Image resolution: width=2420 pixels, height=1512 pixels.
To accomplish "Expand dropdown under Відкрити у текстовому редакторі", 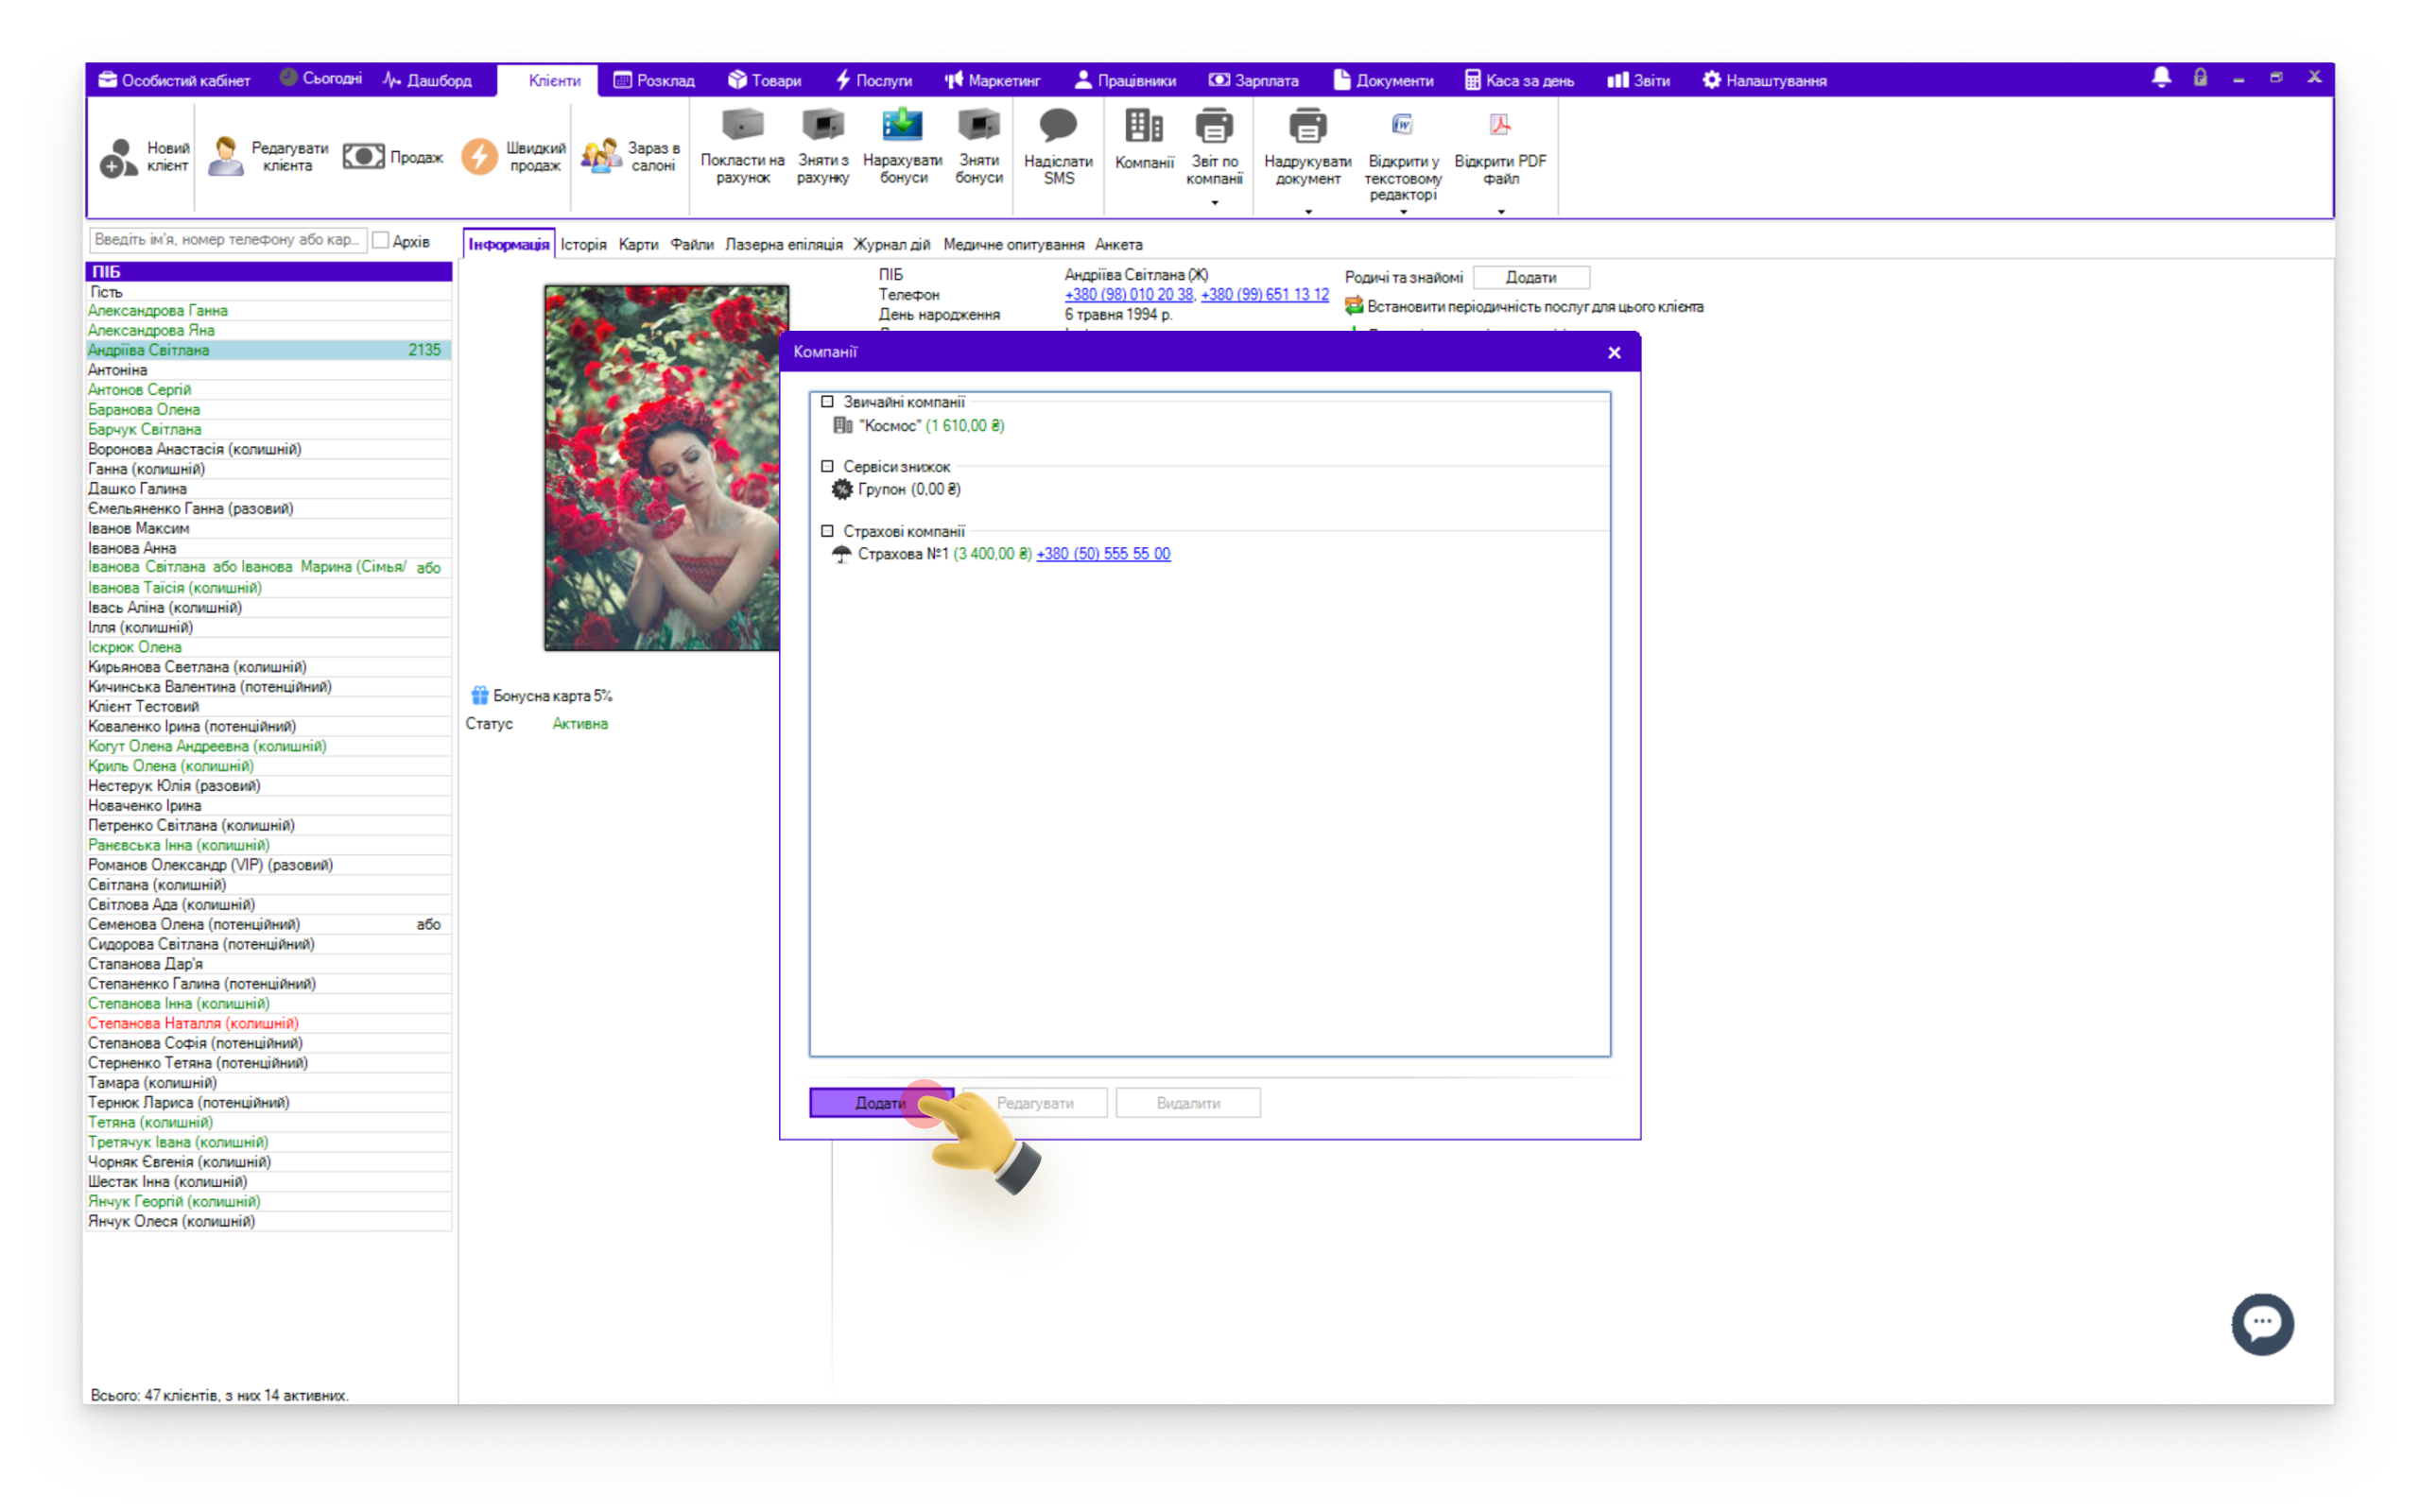I will (x=1402, y=212).
